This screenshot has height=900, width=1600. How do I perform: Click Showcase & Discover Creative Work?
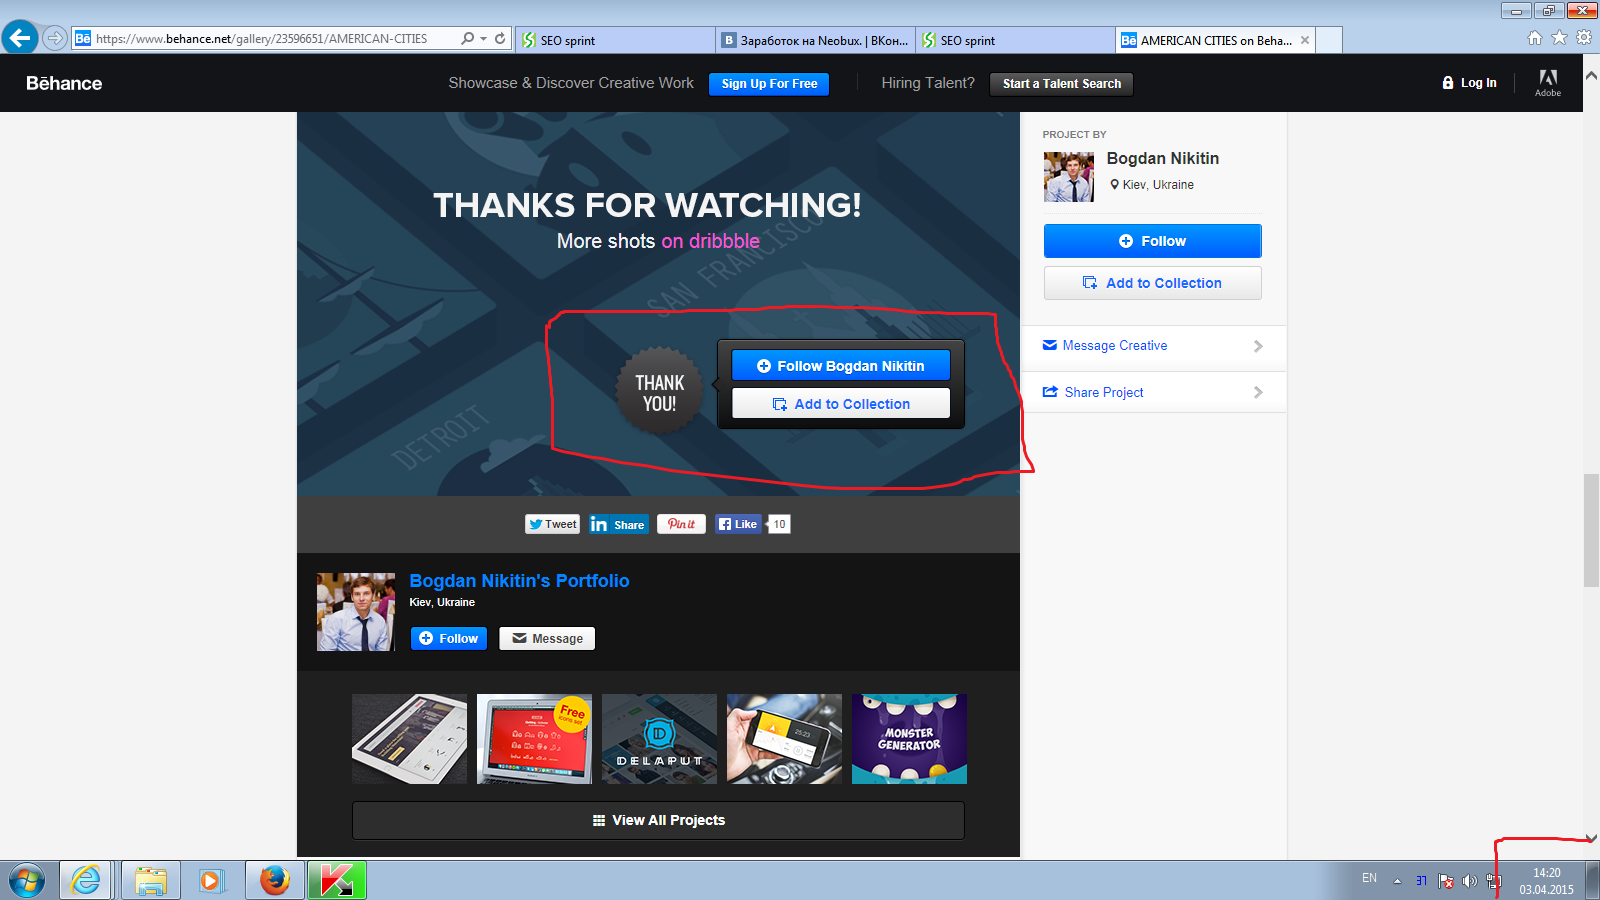pyautogui.click(x=571, y=83)
